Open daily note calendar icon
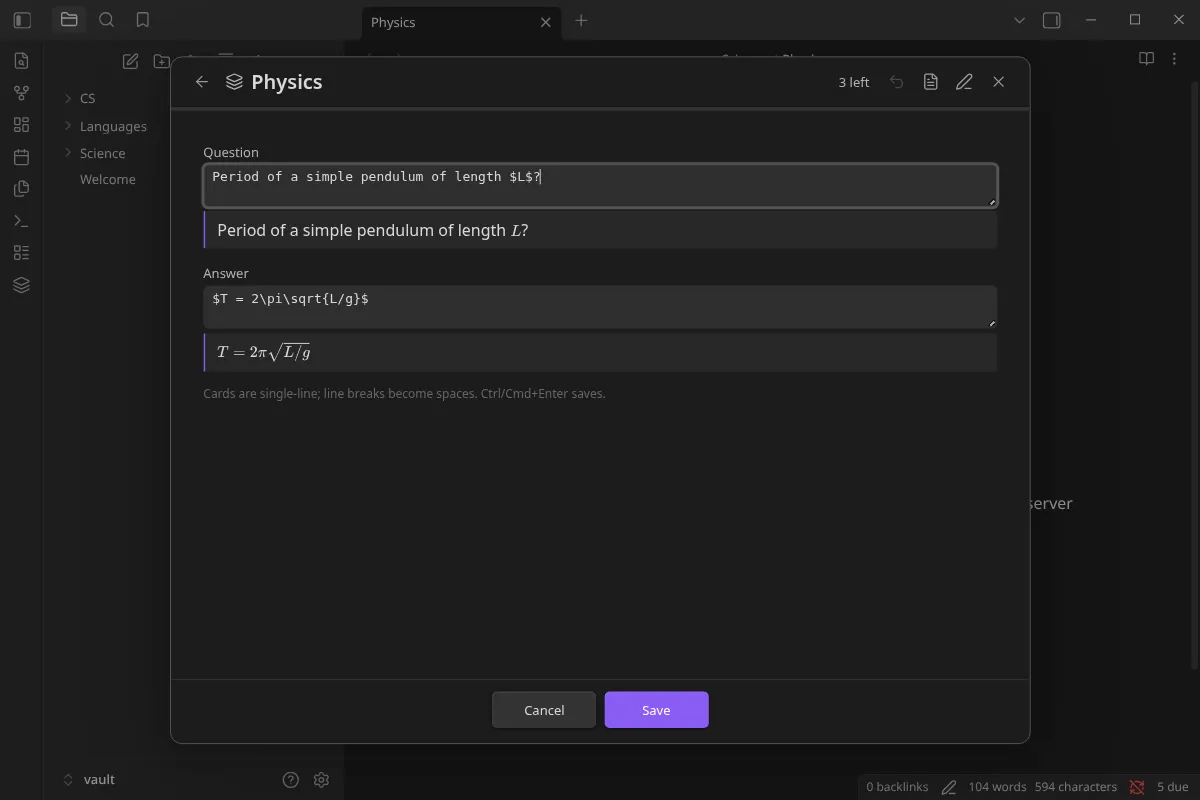 tap(21, 157)
